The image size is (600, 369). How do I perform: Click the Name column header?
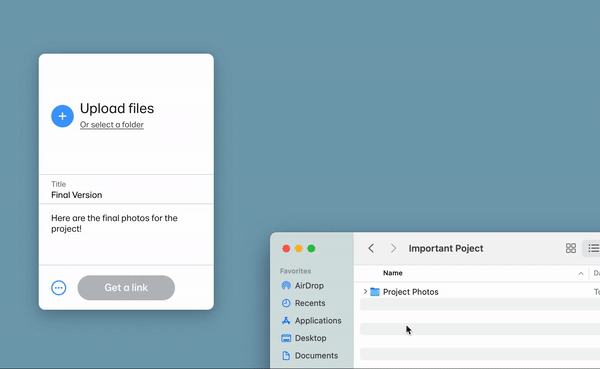[x=393, y=273]
